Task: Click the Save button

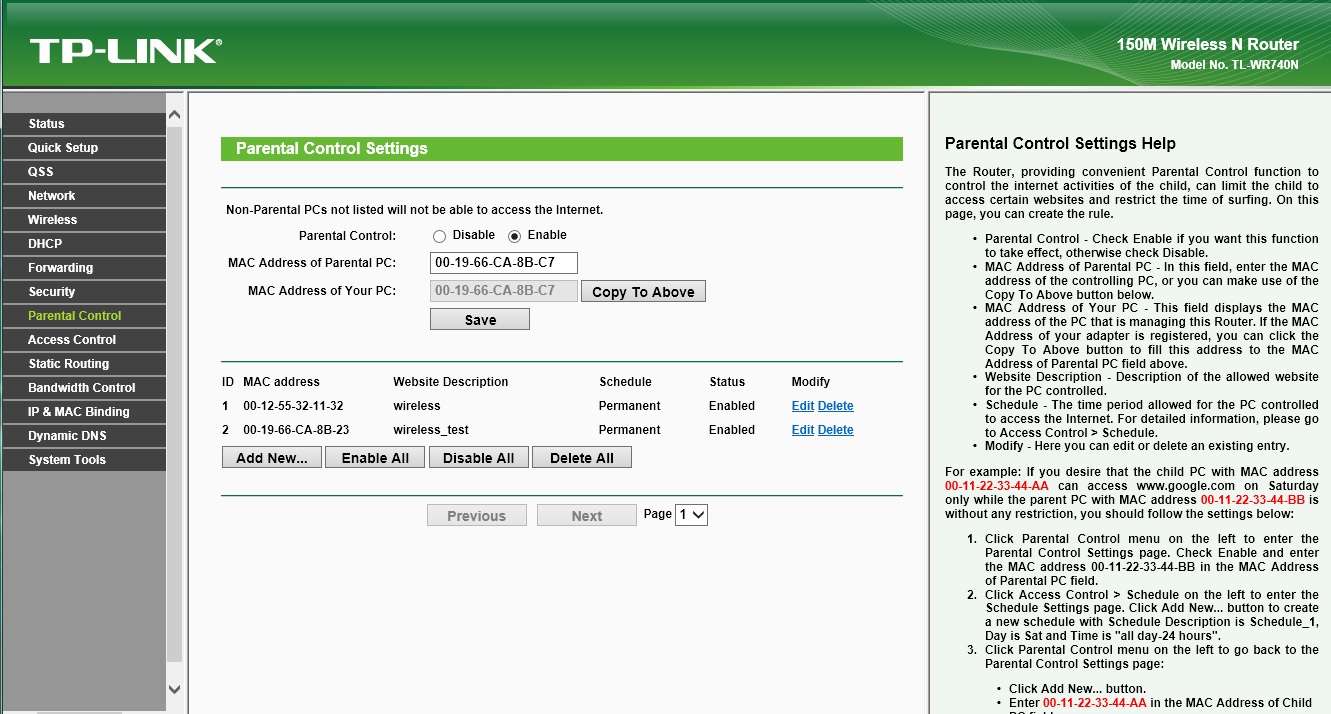Action: (480, 320)
